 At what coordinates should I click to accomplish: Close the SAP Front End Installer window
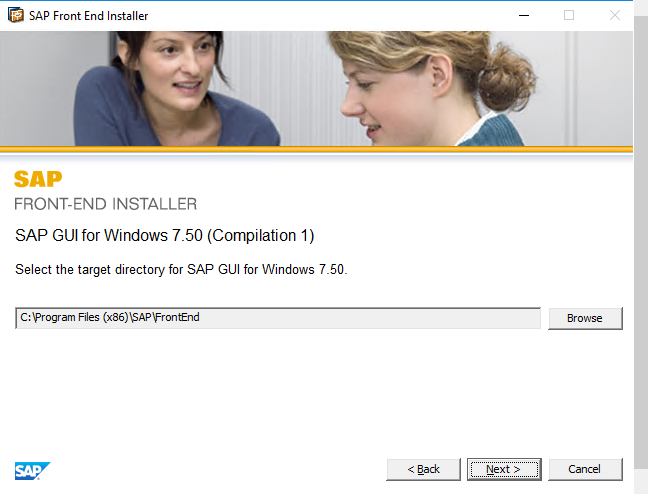tap(615, 15)
